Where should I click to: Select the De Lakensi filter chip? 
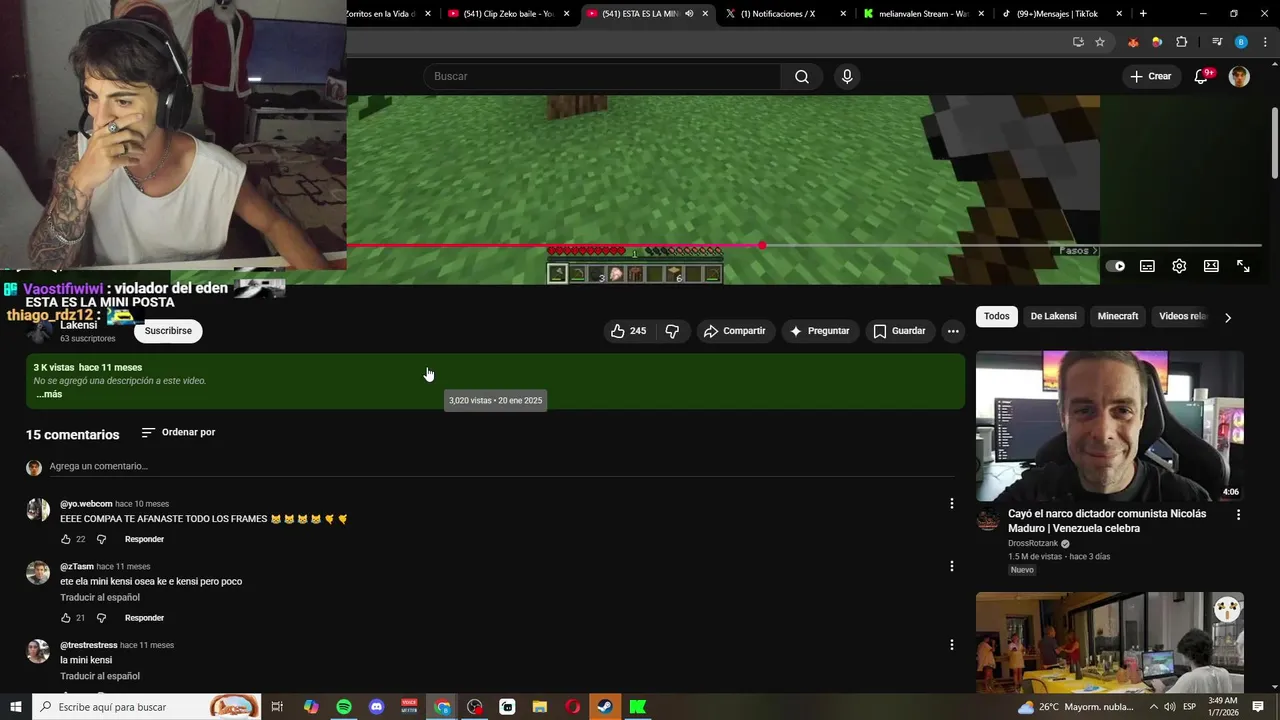1054,317
